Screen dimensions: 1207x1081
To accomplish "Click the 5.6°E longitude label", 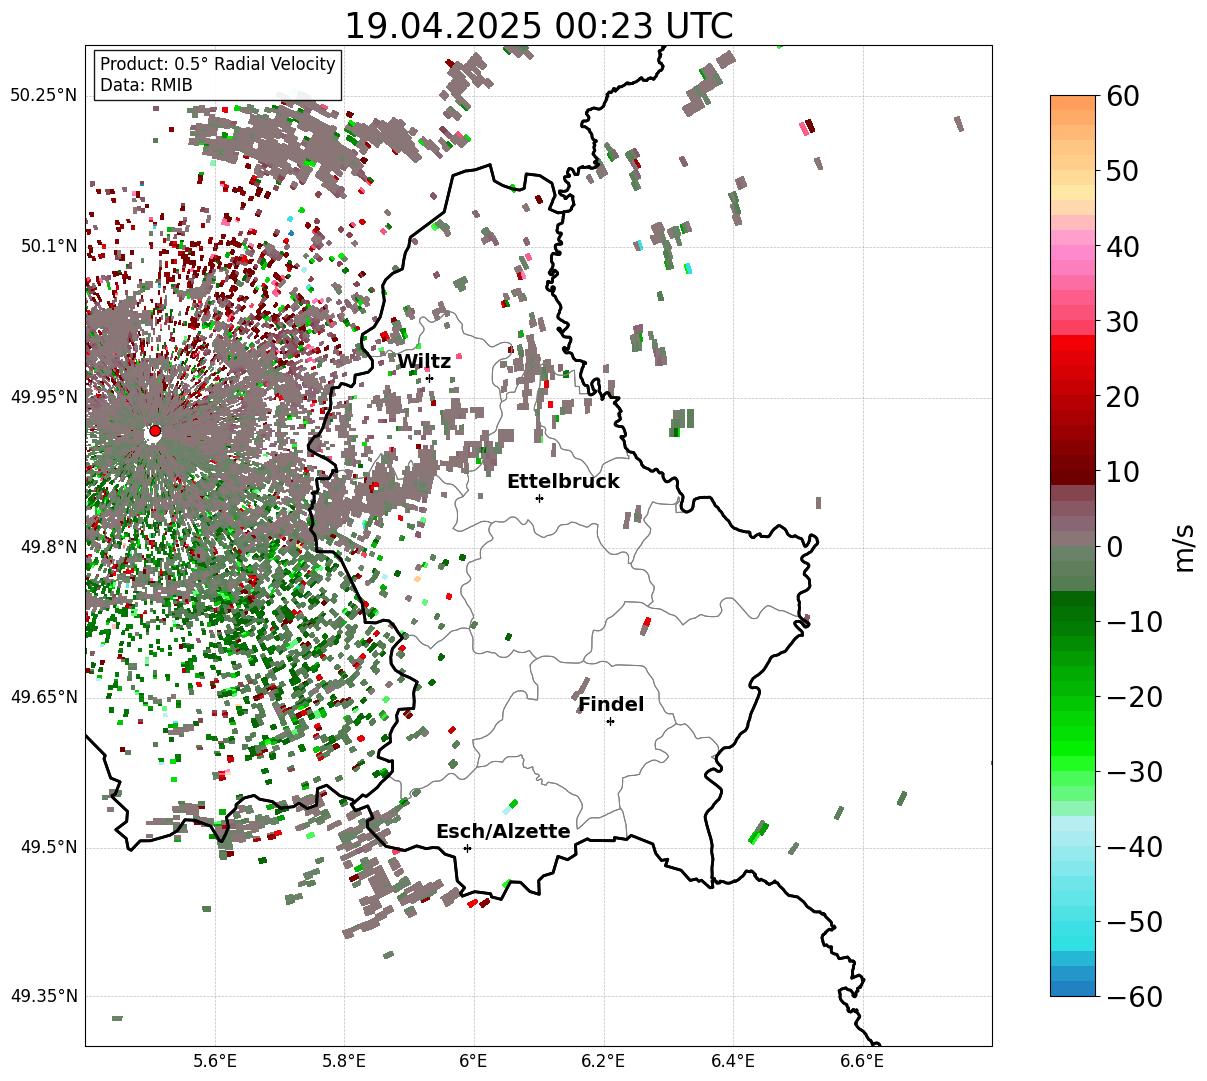I will pyautogui.click(x=214, y=1060).
